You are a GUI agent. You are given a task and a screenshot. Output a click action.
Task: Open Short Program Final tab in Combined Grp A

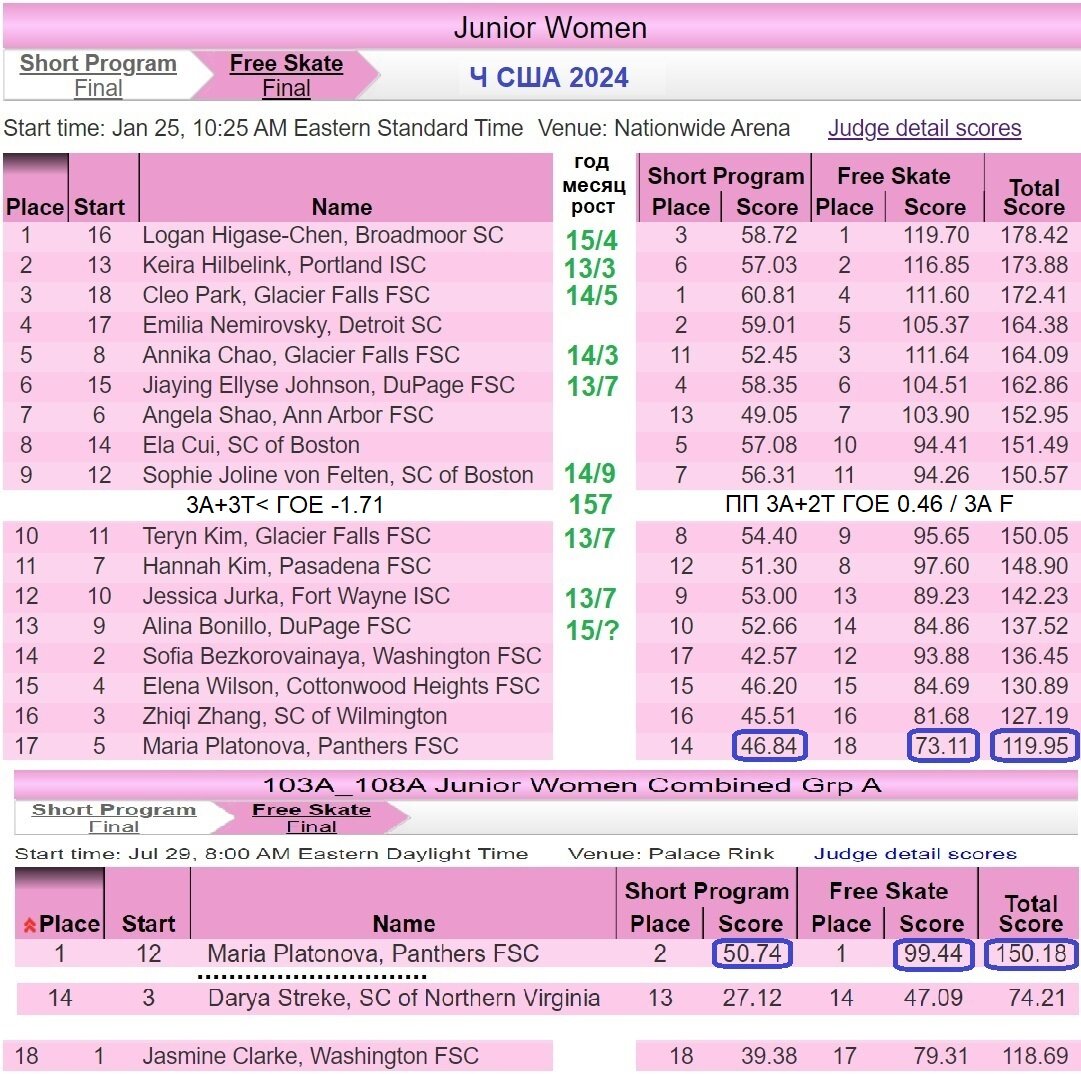tap(114, 818)
